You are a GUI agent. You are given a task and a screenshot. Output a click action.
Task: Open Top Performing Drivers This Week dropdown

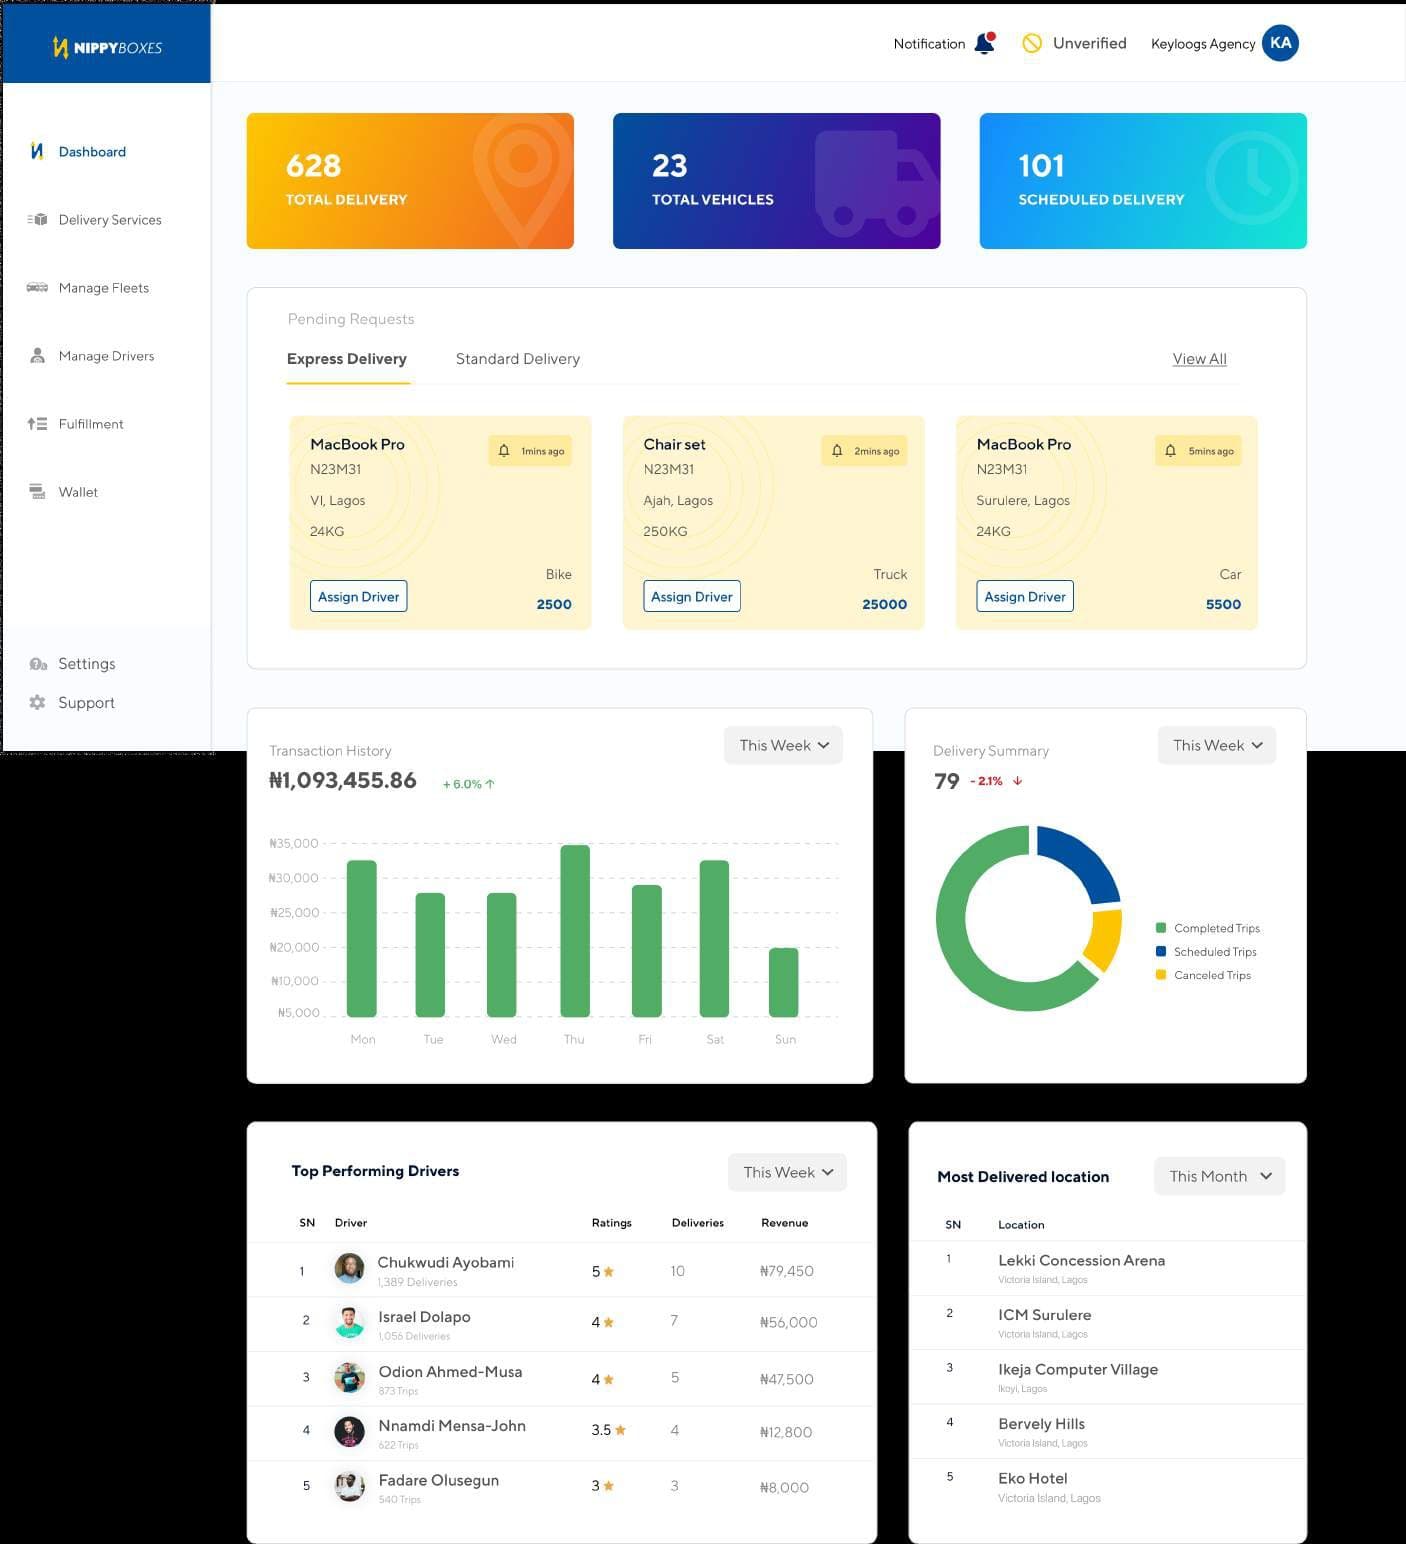787,1172
